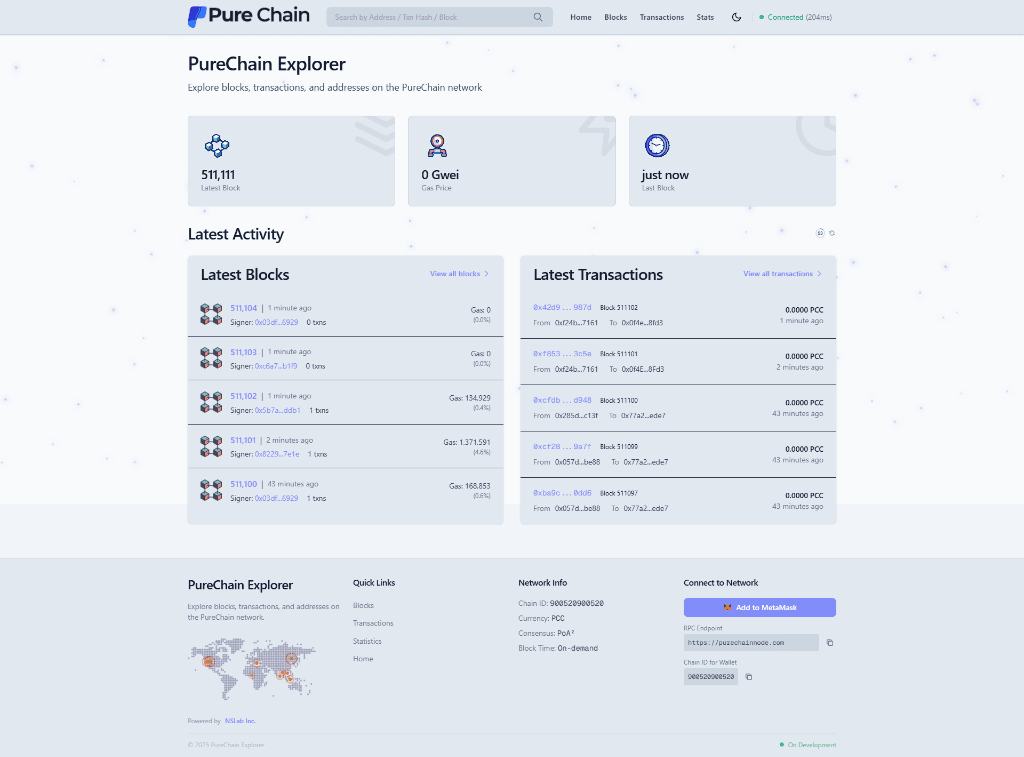Open View all transactions
This screenshot has height=757, width=1024.
779,273
